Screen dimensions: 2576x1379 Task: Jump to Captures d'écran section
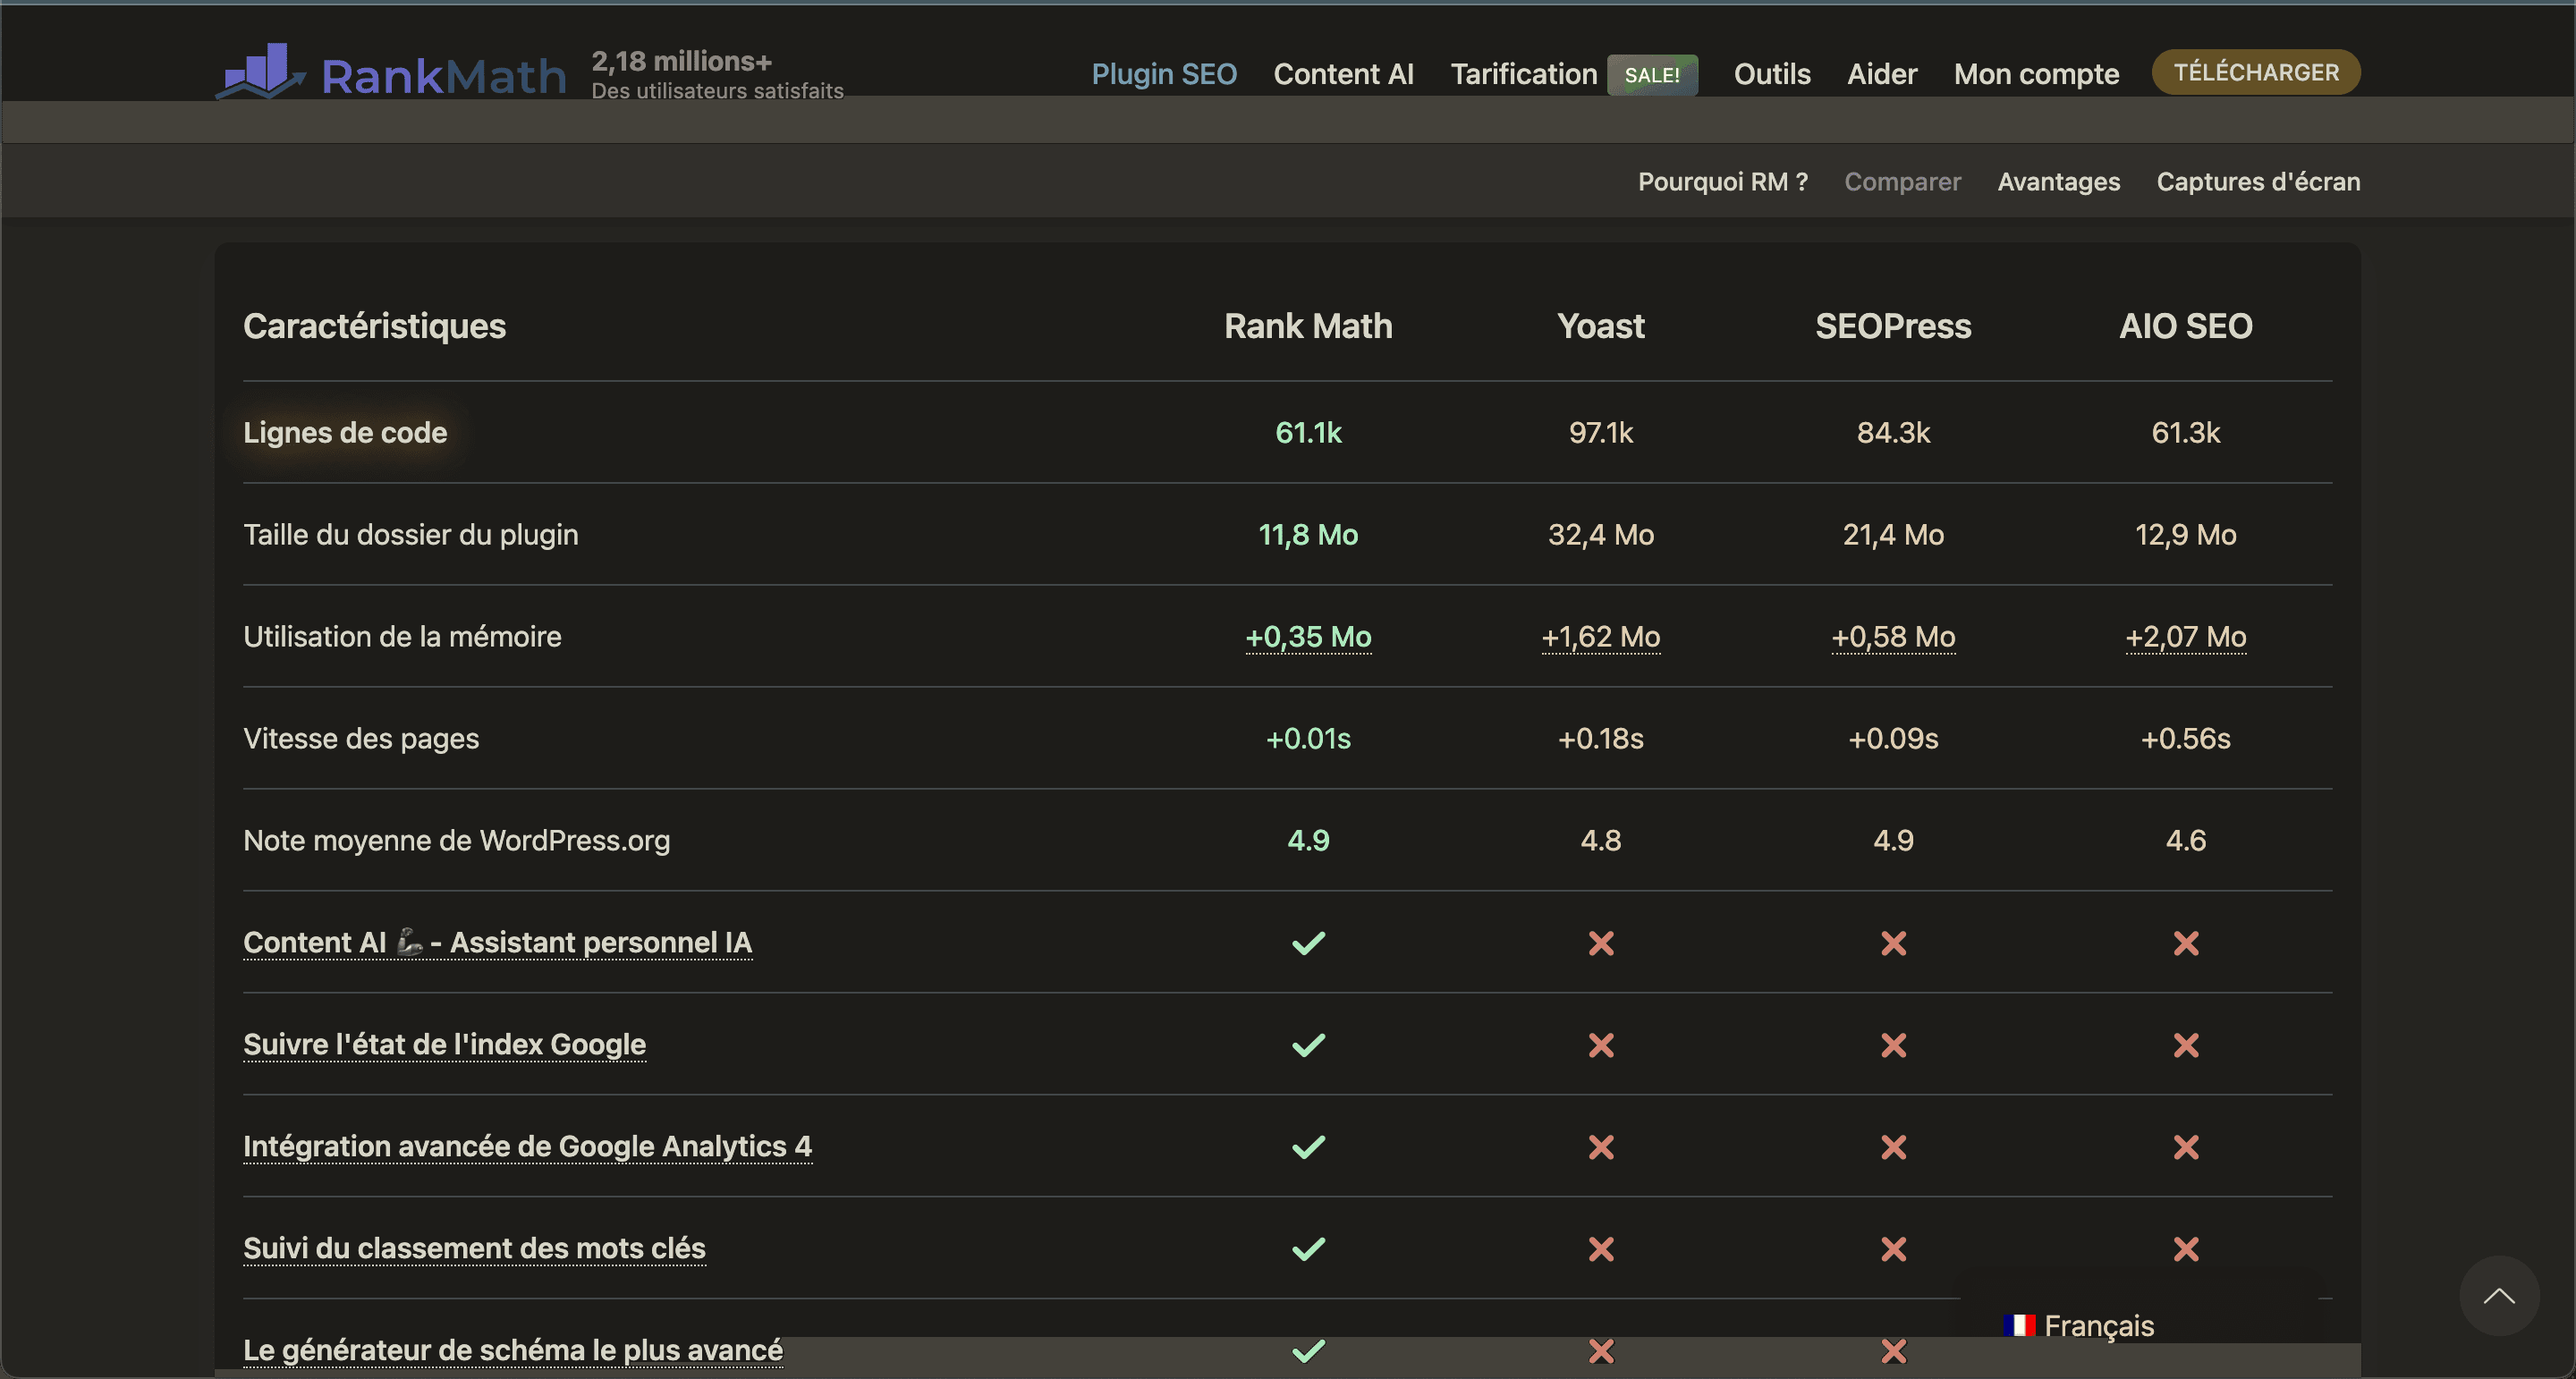pyautogui.click(x=2258, y=181)
